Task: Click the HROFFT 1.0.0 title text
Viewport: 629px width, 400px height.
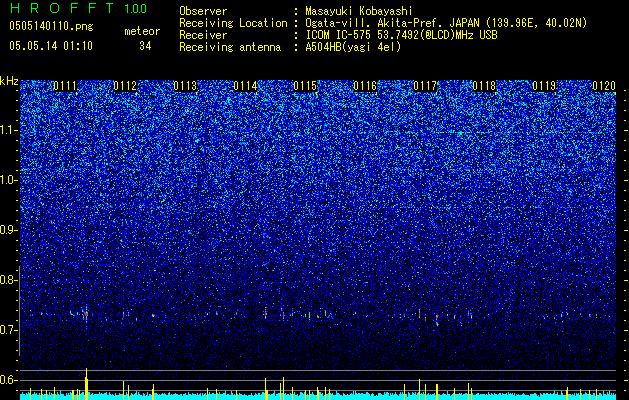Action: pos(78,8)
